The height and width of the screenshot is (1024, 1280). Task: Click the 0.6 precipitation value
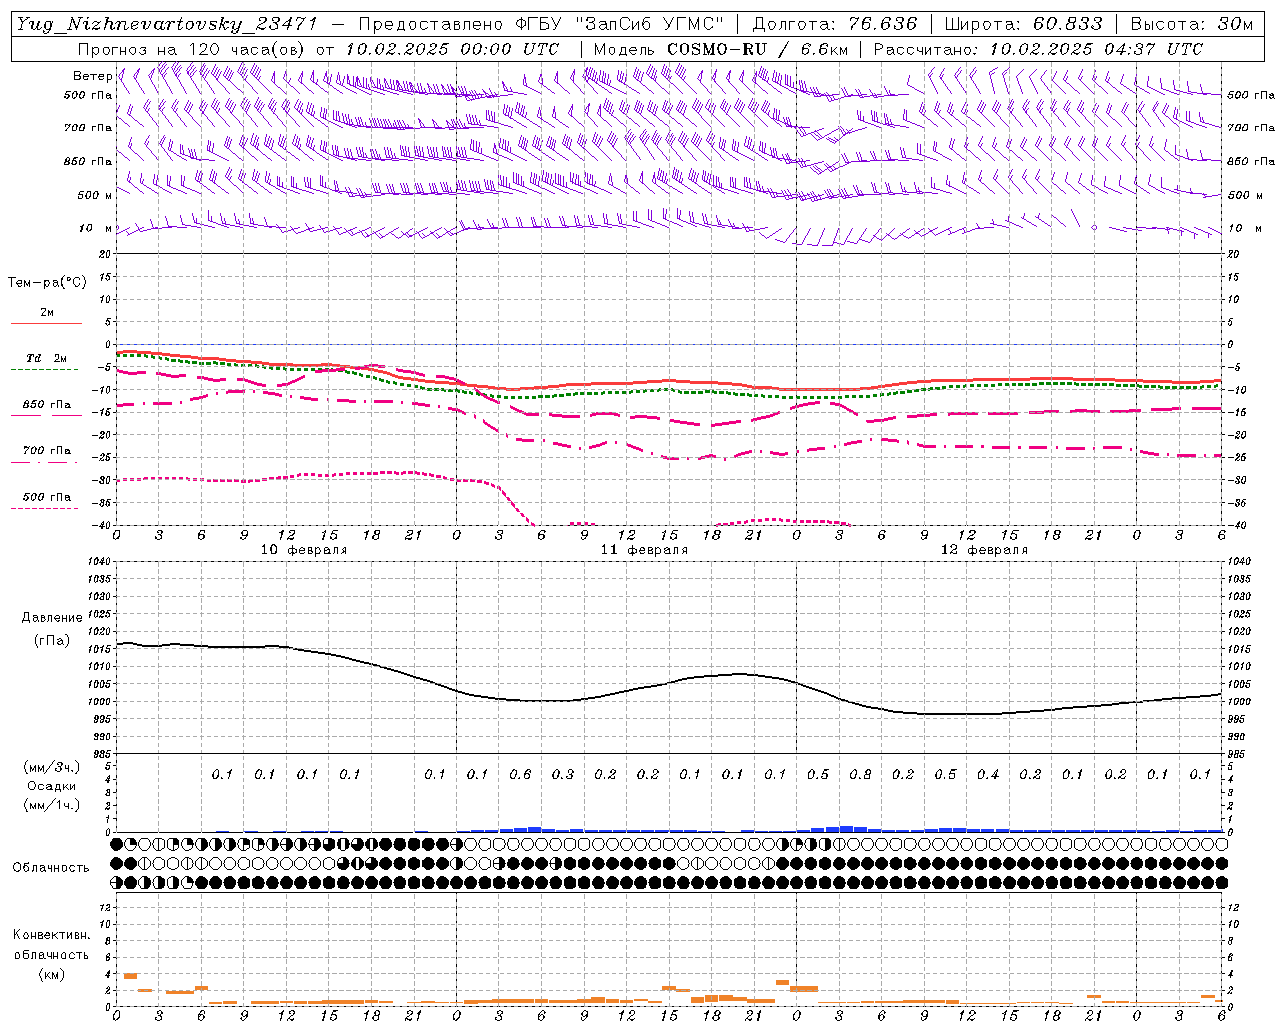(x=520, y=774)
